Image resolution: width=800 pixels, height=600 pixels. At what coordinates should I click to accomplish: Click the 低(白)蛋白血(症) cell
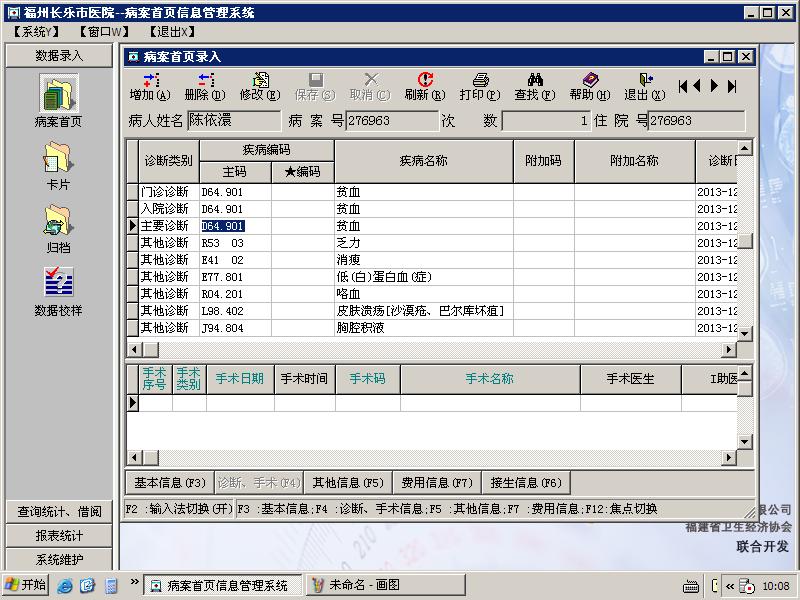[423, 277]
